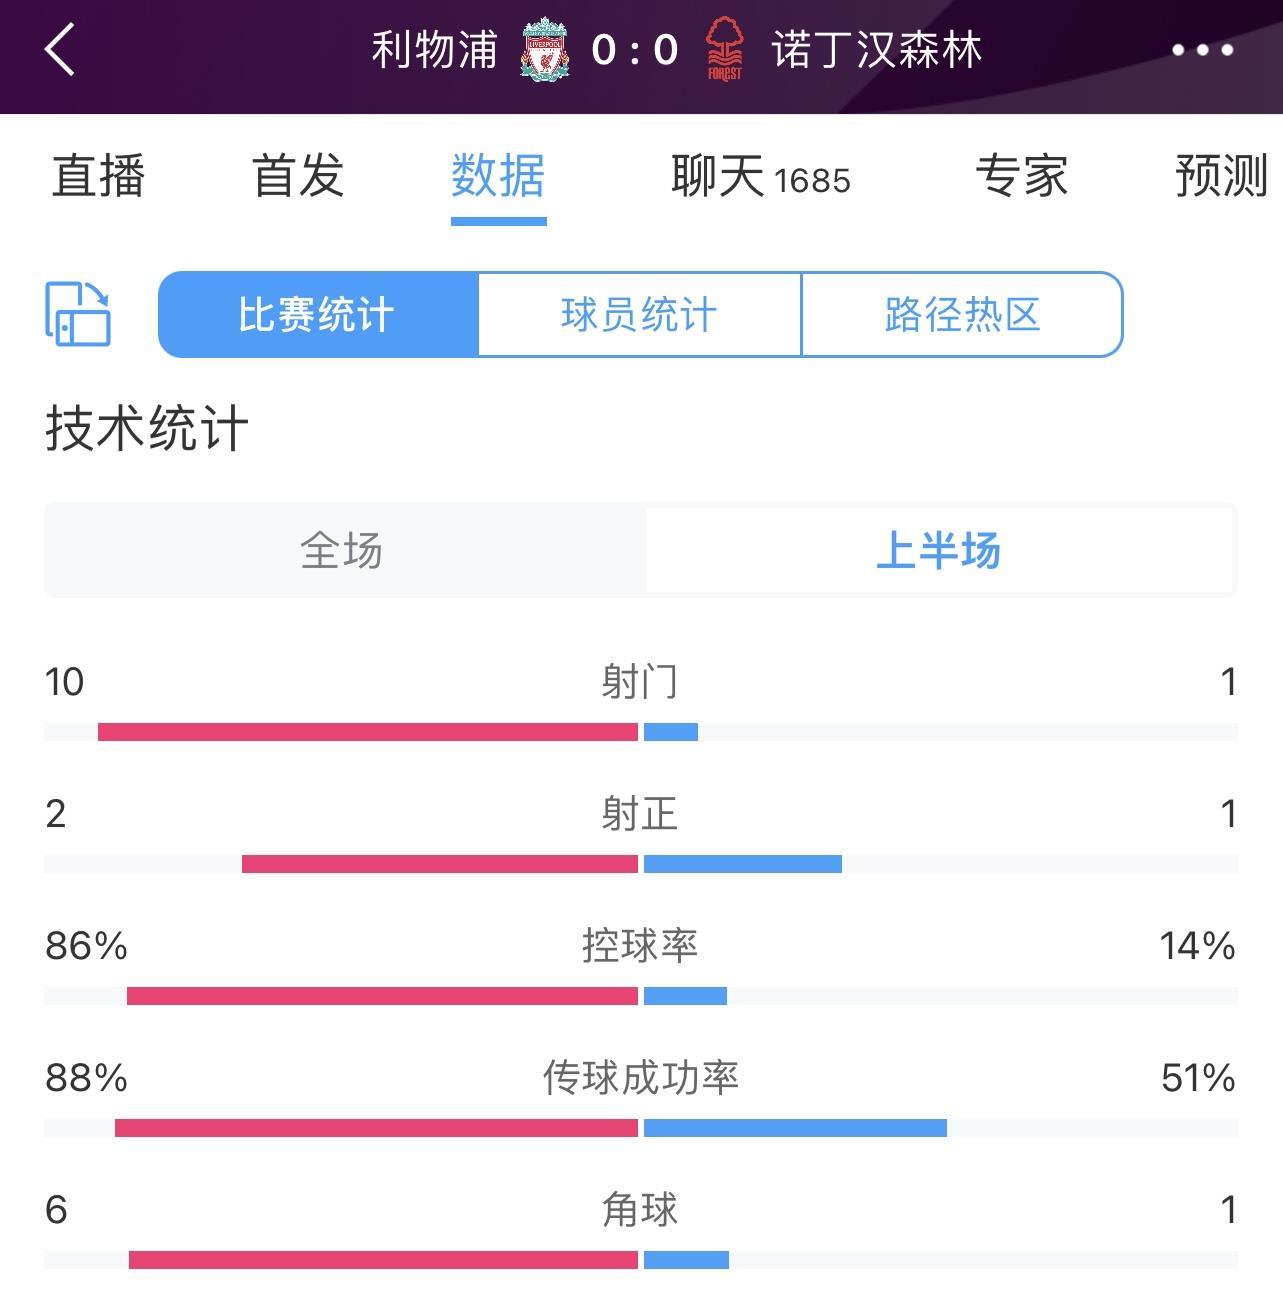Expand the 专家 experts section
Viewport: 1283px width, 1292px height.
(1023, 178)
